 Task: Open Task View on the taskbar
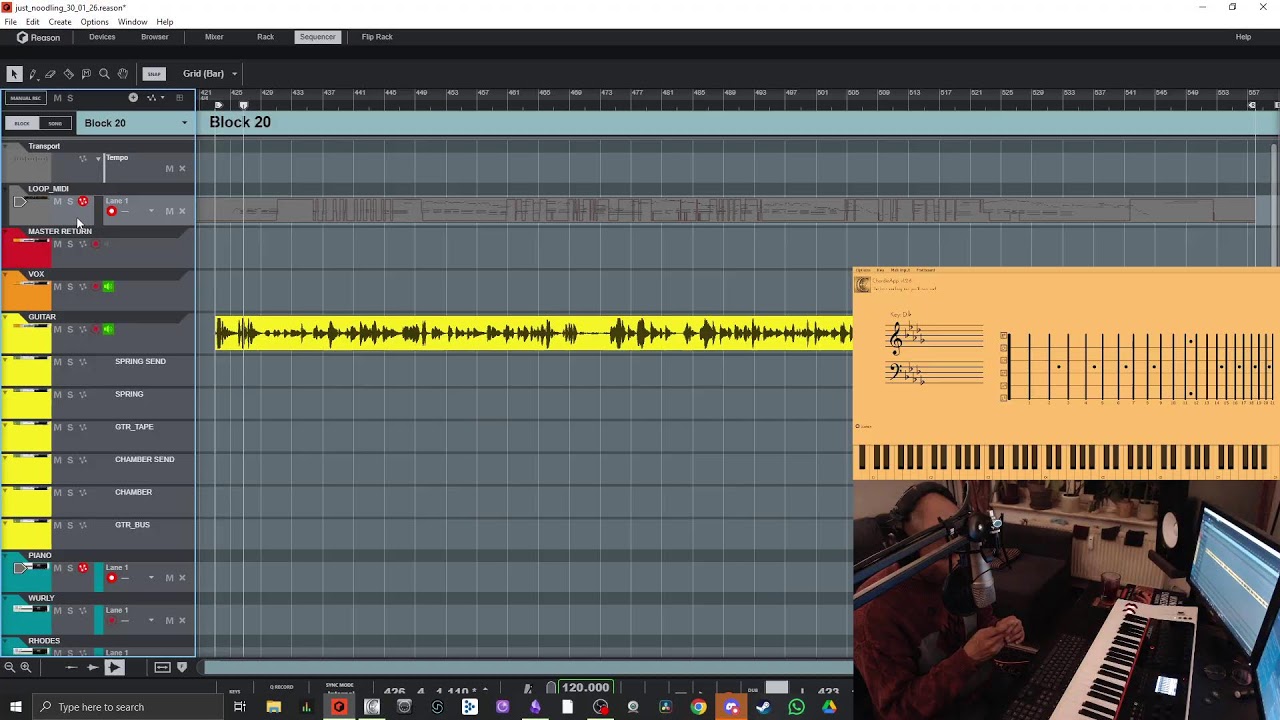coord(240,707)
